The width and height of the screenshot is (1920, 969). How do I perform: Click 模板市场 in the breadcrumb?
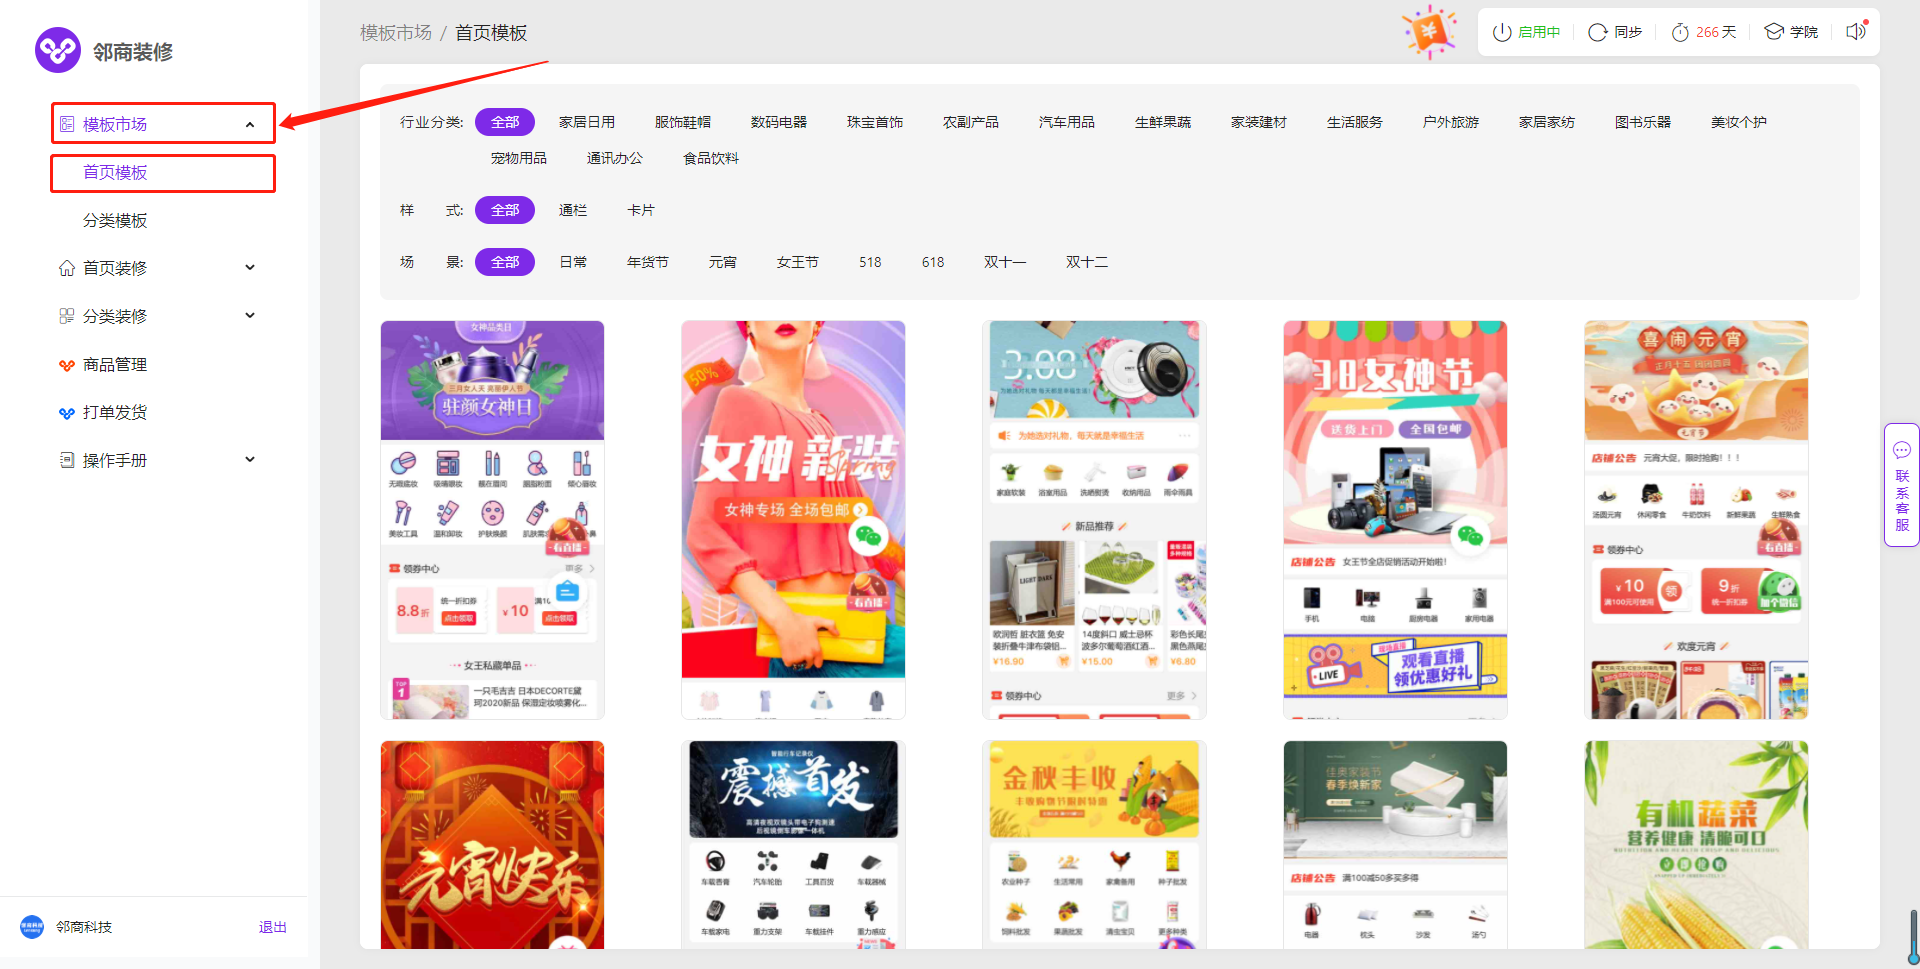pyautogui.click(x=396, y=33)
